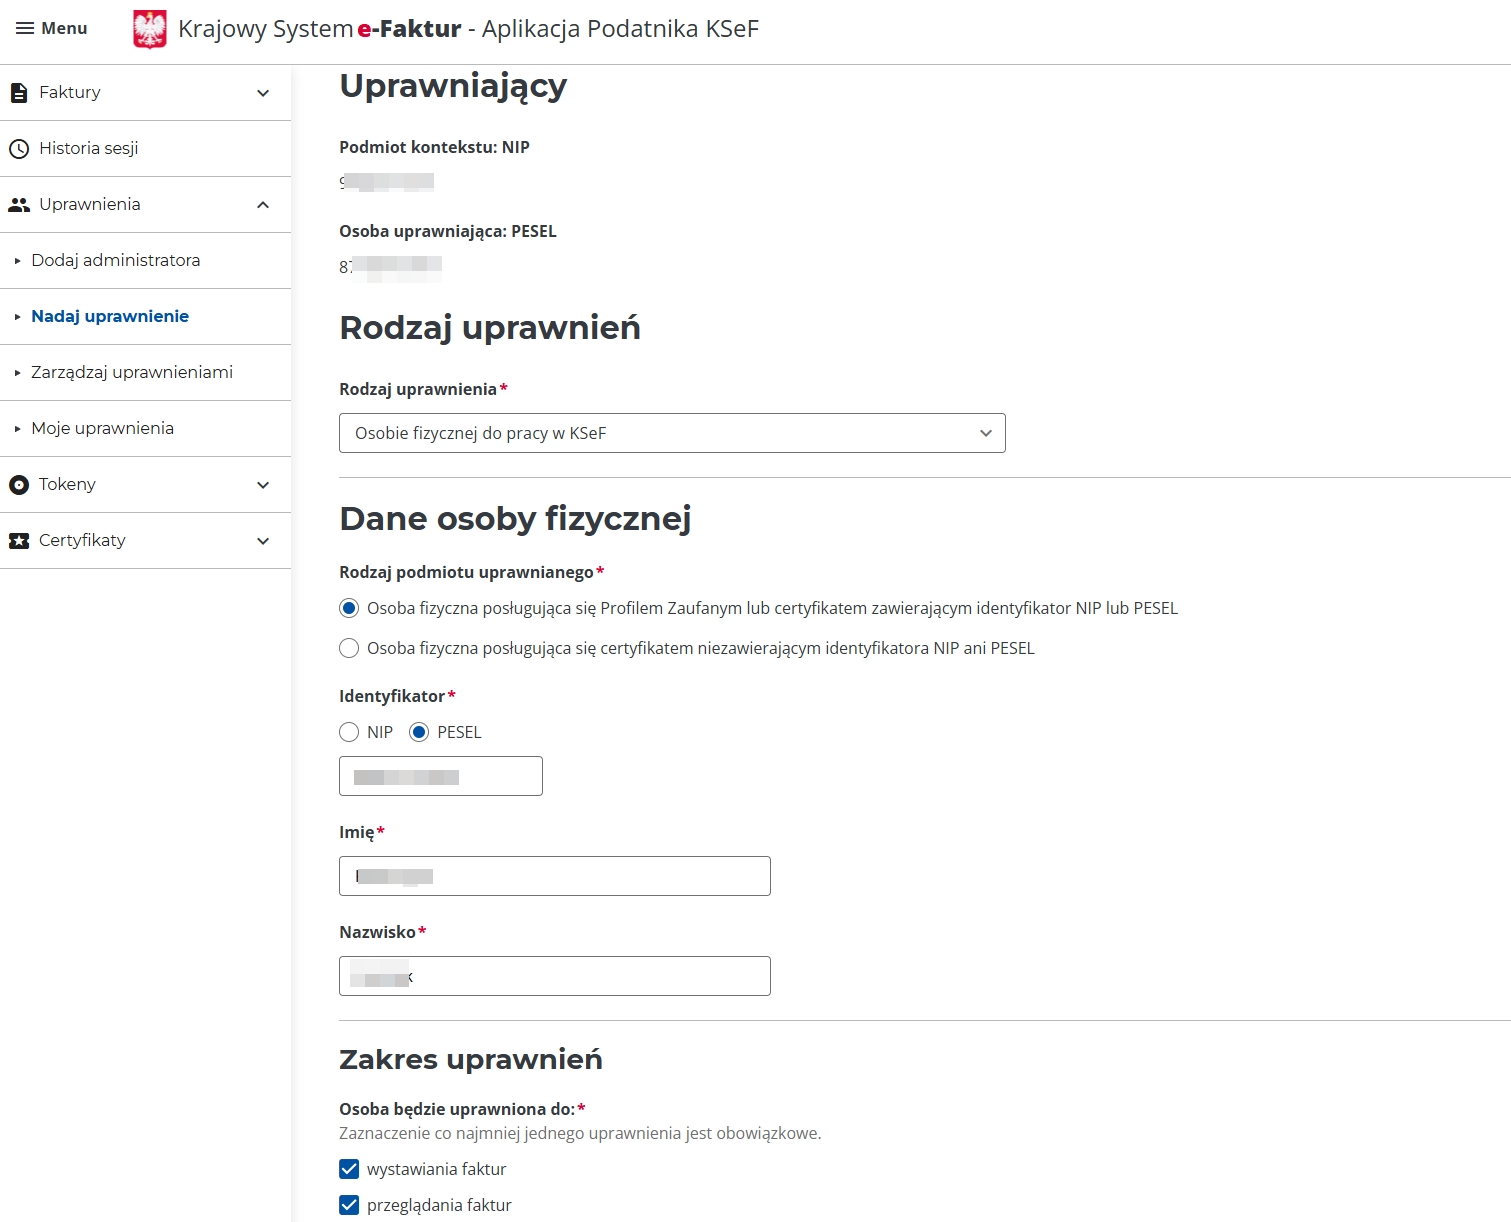The width and height of the screenshot is (1511, 1222).
Task: Expand the Certyfikaty section chevron
Action: tap(263, 541)
